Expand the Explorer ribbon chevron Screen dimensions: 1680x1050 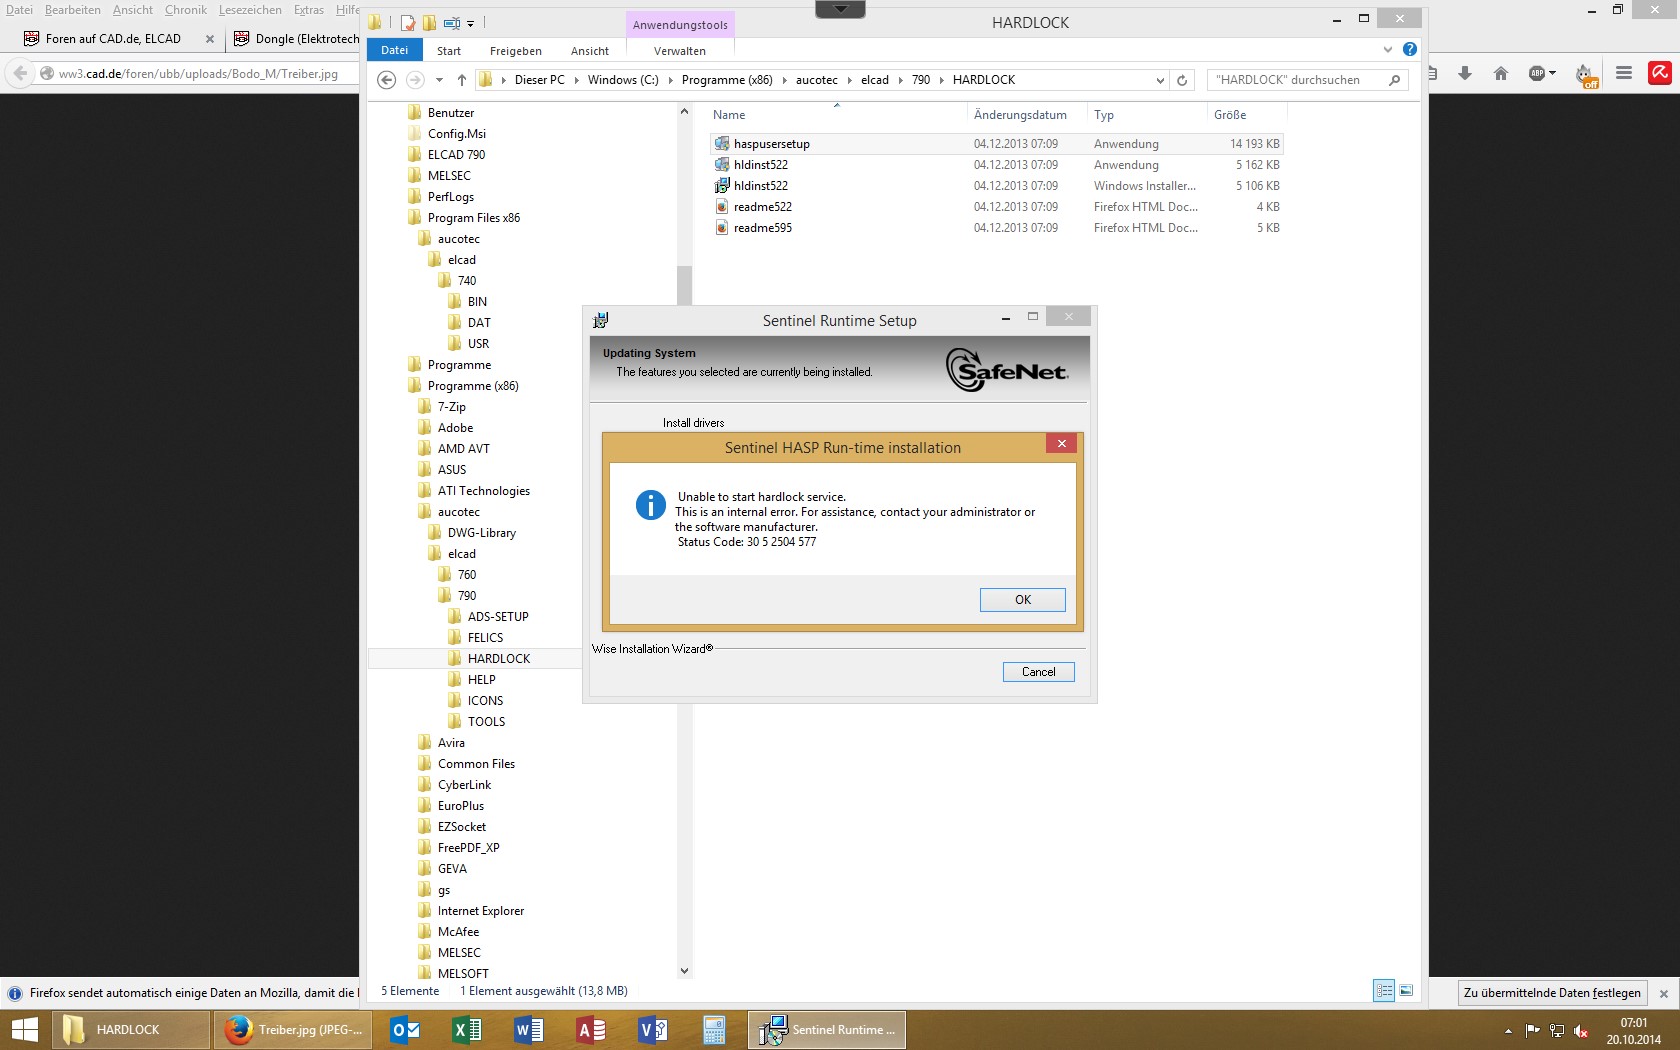point(1387,49)
